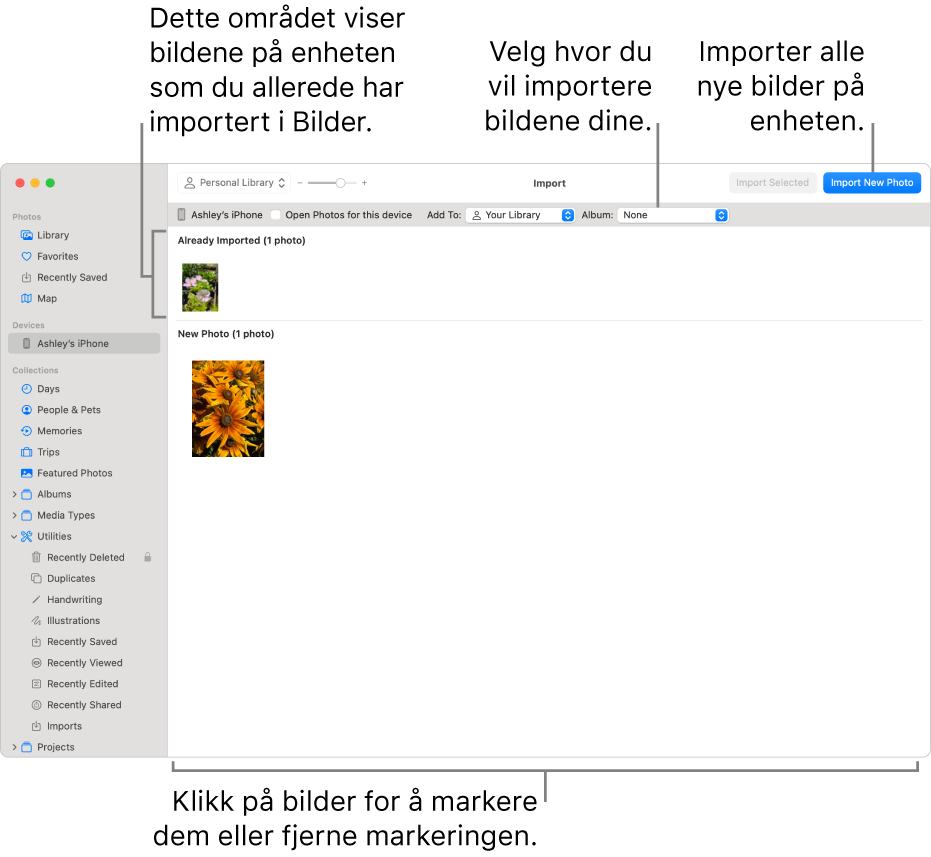Open Featured Photos icon
This screenshot has width=931, height=857.
pyautogui.click(x=27, y=473)
